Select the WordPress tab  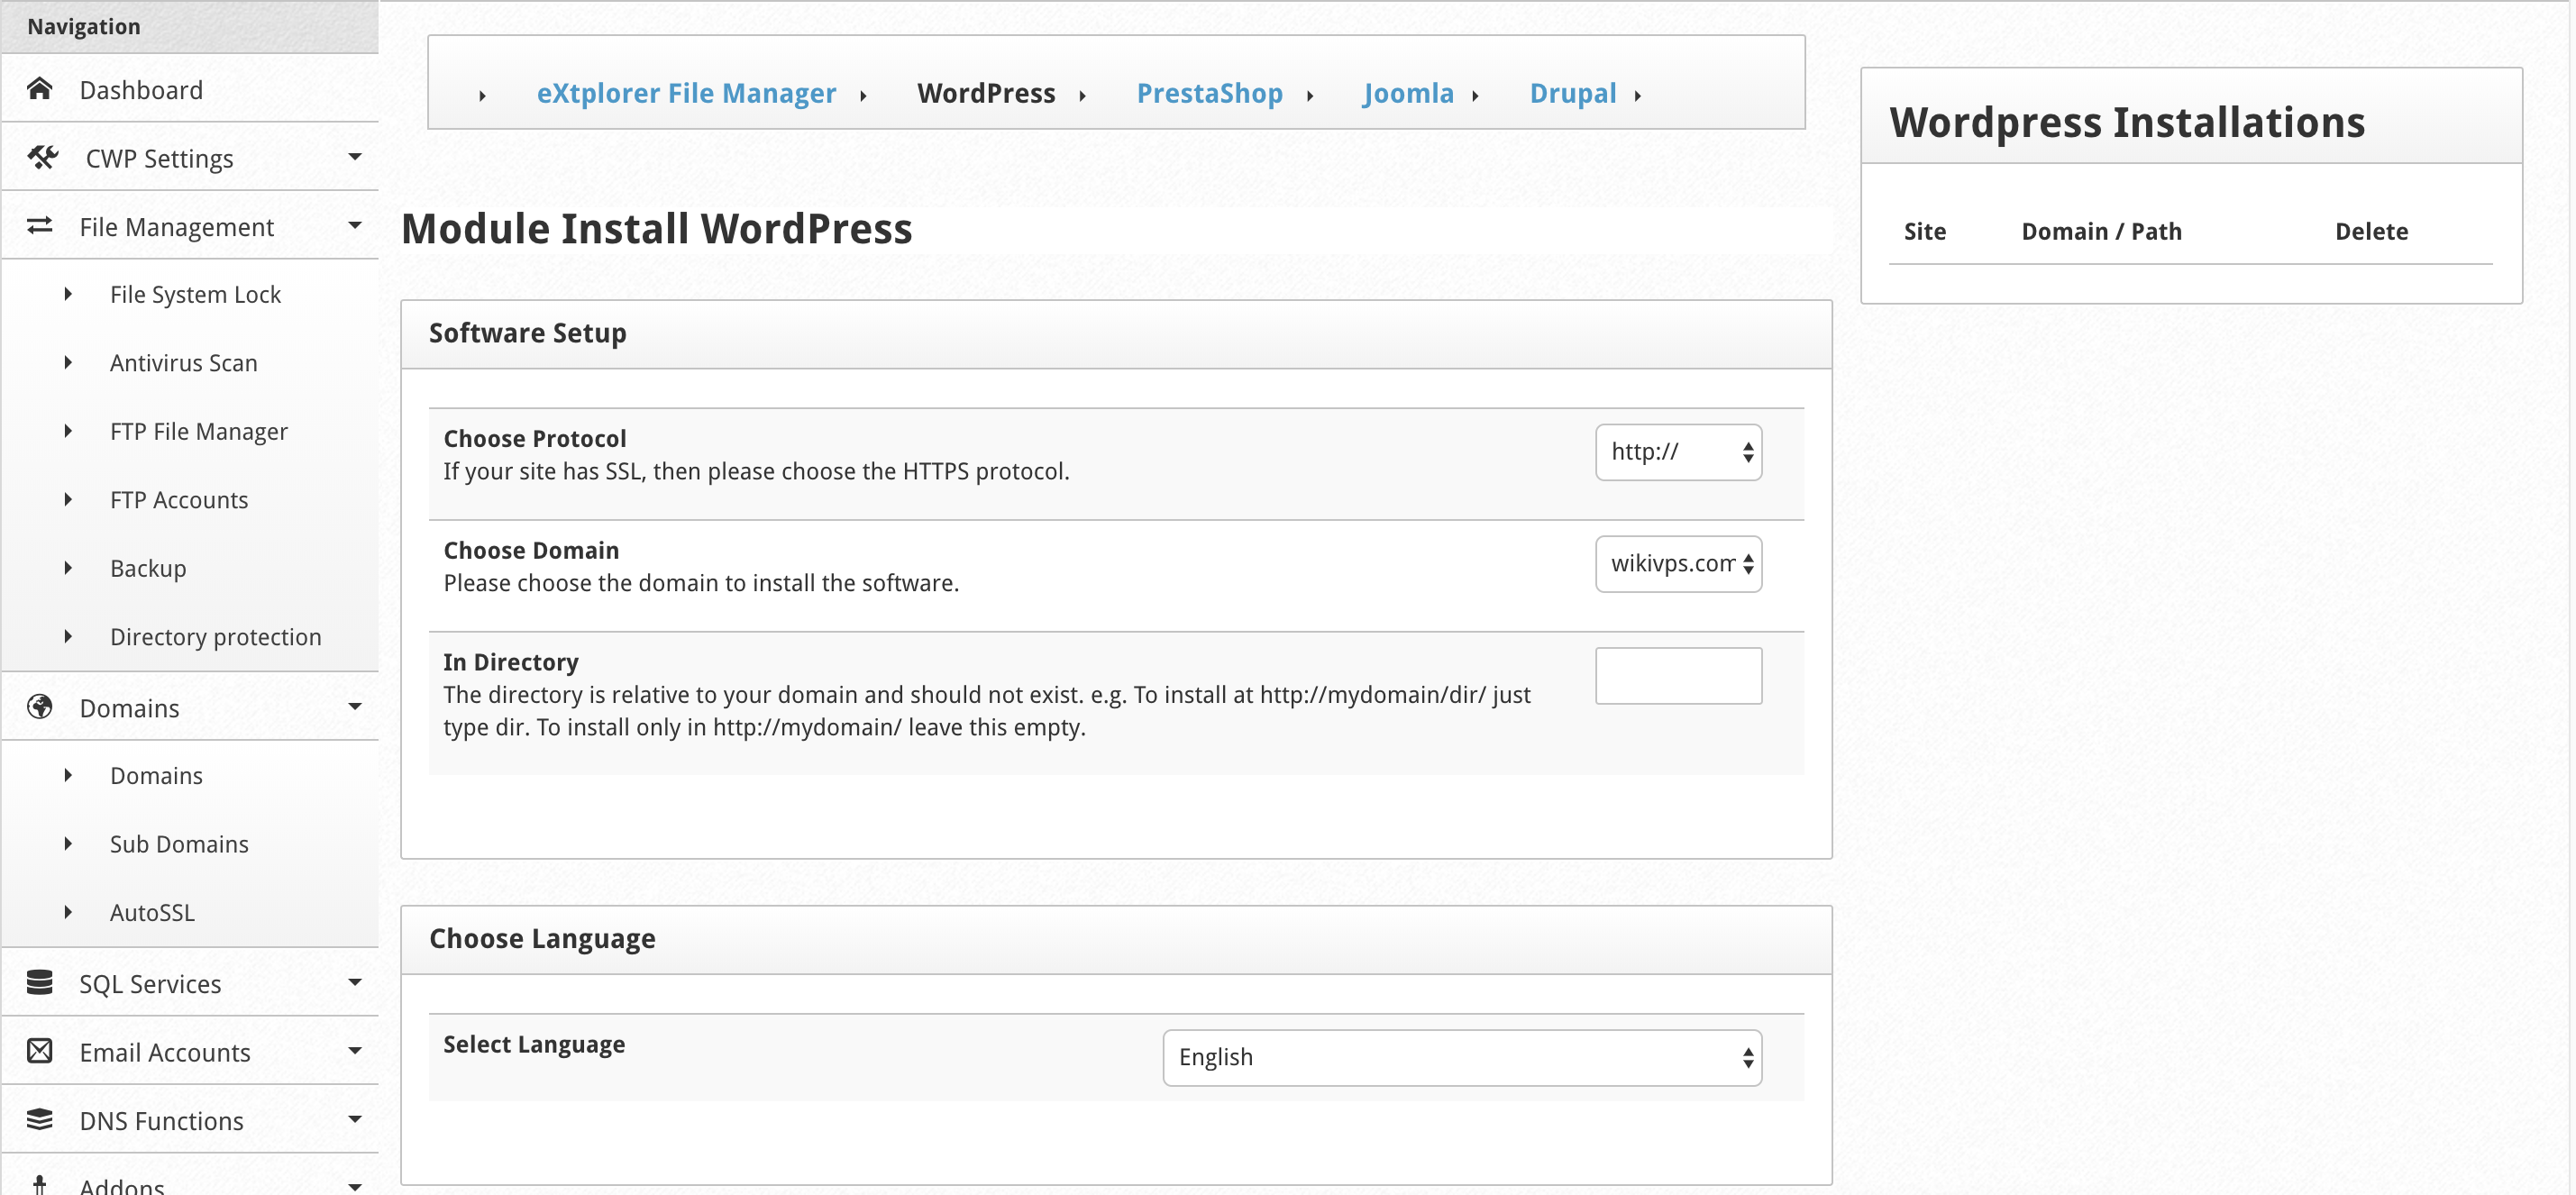click(x=986, y=93)
